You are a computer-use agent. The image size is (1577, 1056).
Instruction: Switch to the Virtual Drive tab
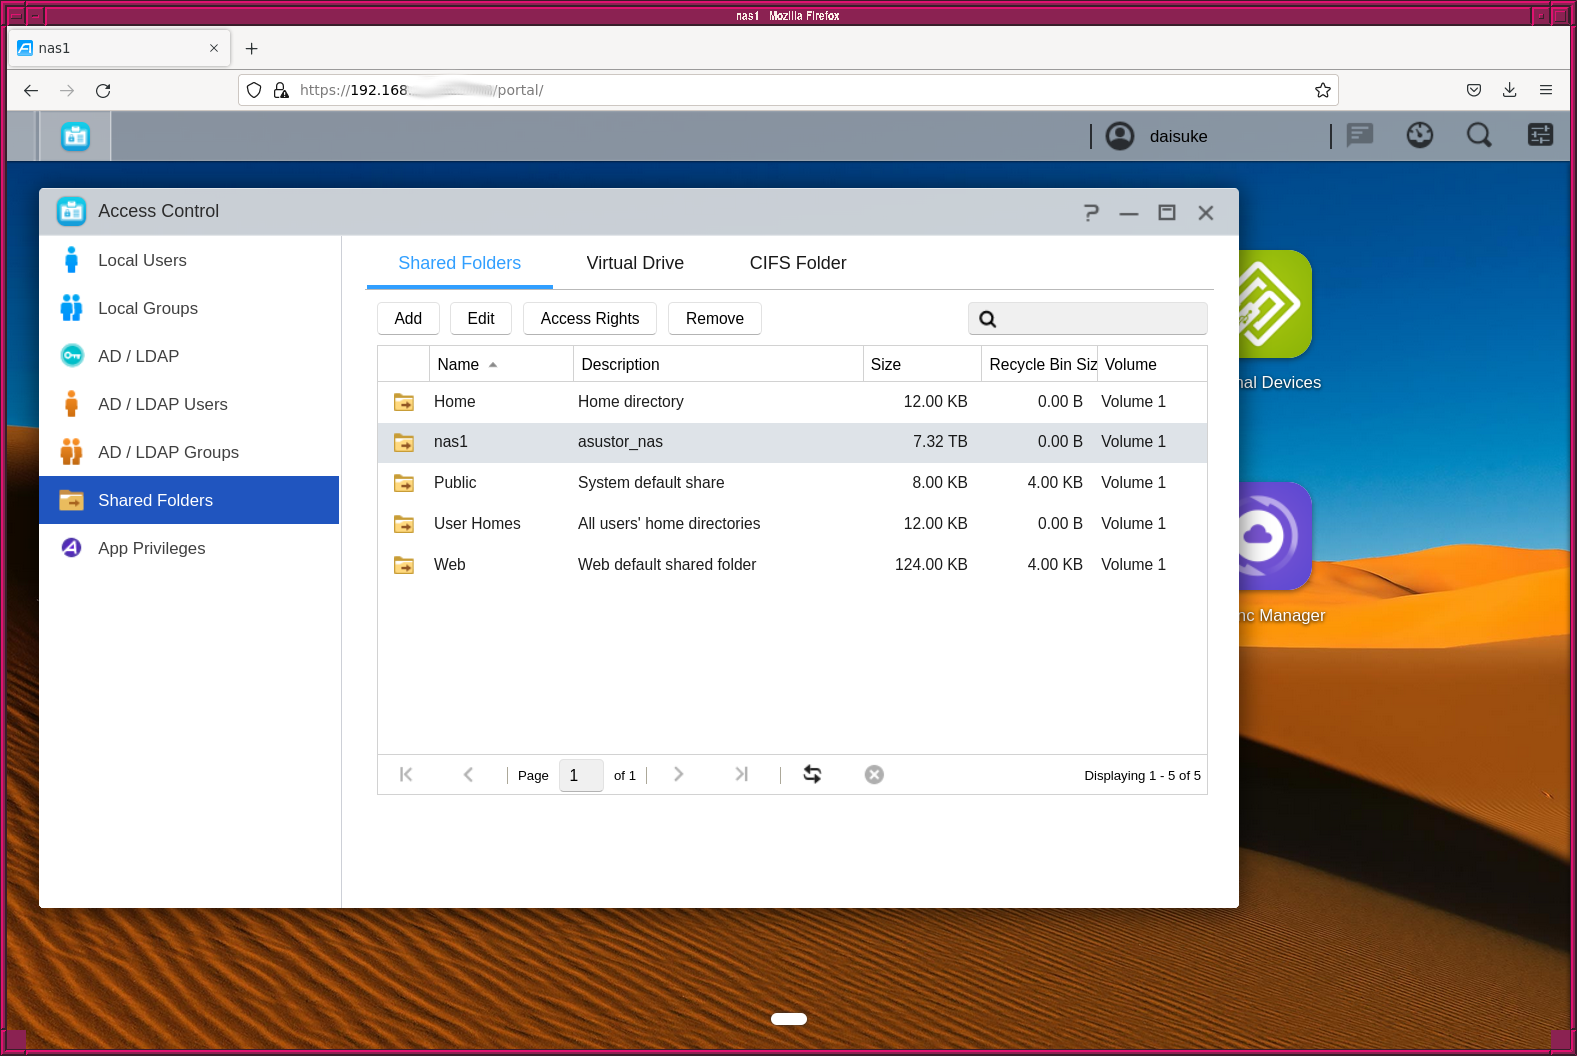[x=635, y=263]
